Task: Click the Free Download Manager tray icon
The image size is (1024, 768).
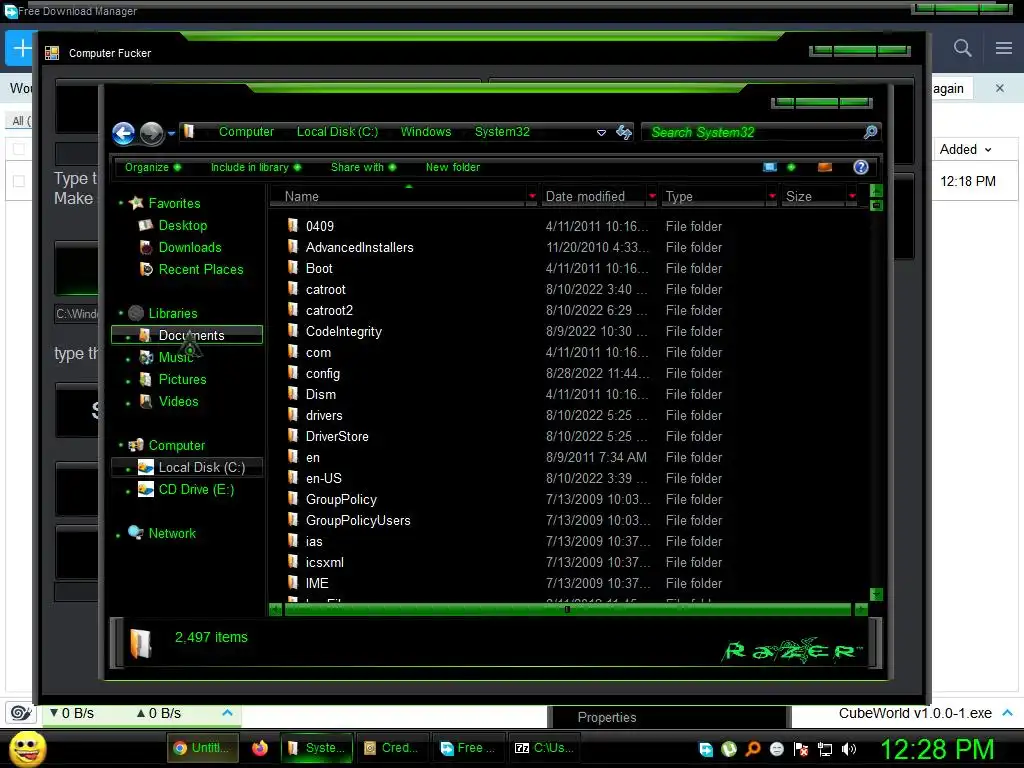Action: [x=705, y=749]
